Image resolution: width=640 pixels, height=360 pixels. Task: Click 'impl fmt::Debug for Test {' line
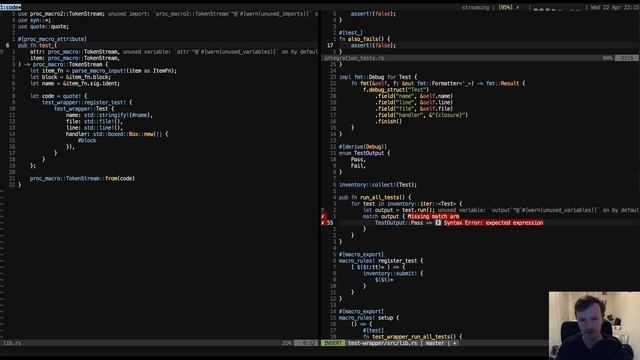click(x=378, y=77)
